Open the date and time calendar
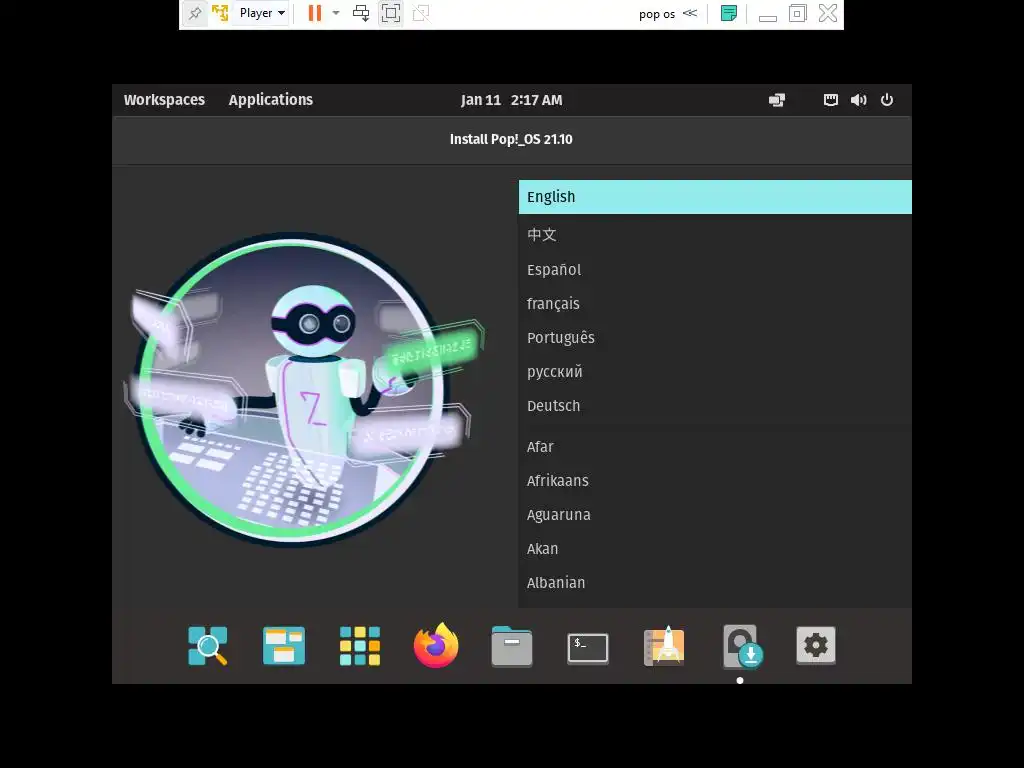Screen dimensions: 1024x768 (511, 100)
